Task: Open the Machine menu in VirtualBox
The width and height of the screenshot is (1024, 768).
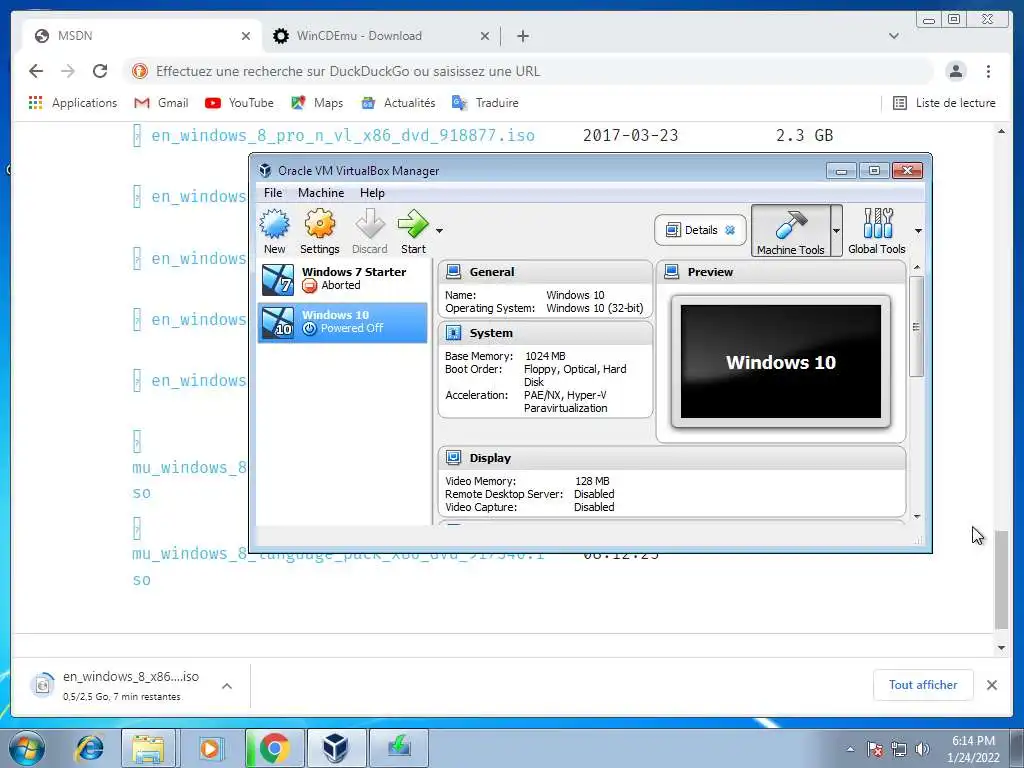Action: pyautogui.click(x=321, y=193)
